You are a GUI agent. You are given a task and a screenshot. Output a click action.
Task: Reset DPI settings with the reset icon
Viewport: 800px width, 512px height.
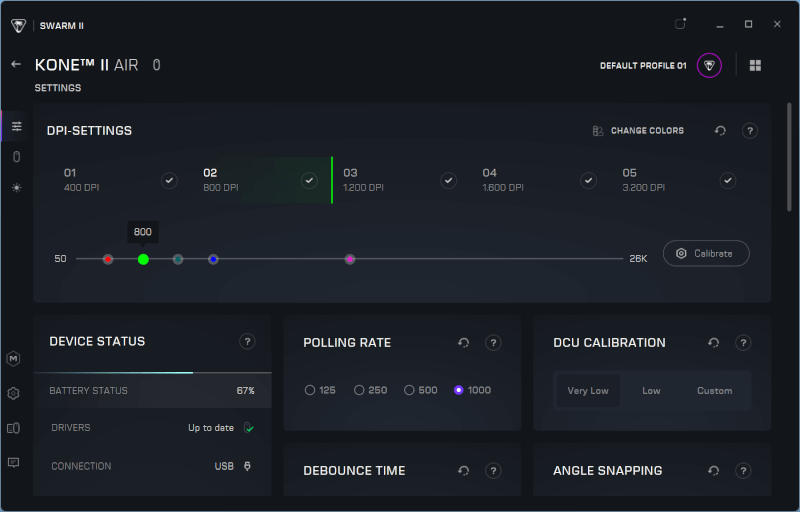(x=720, y=131)
